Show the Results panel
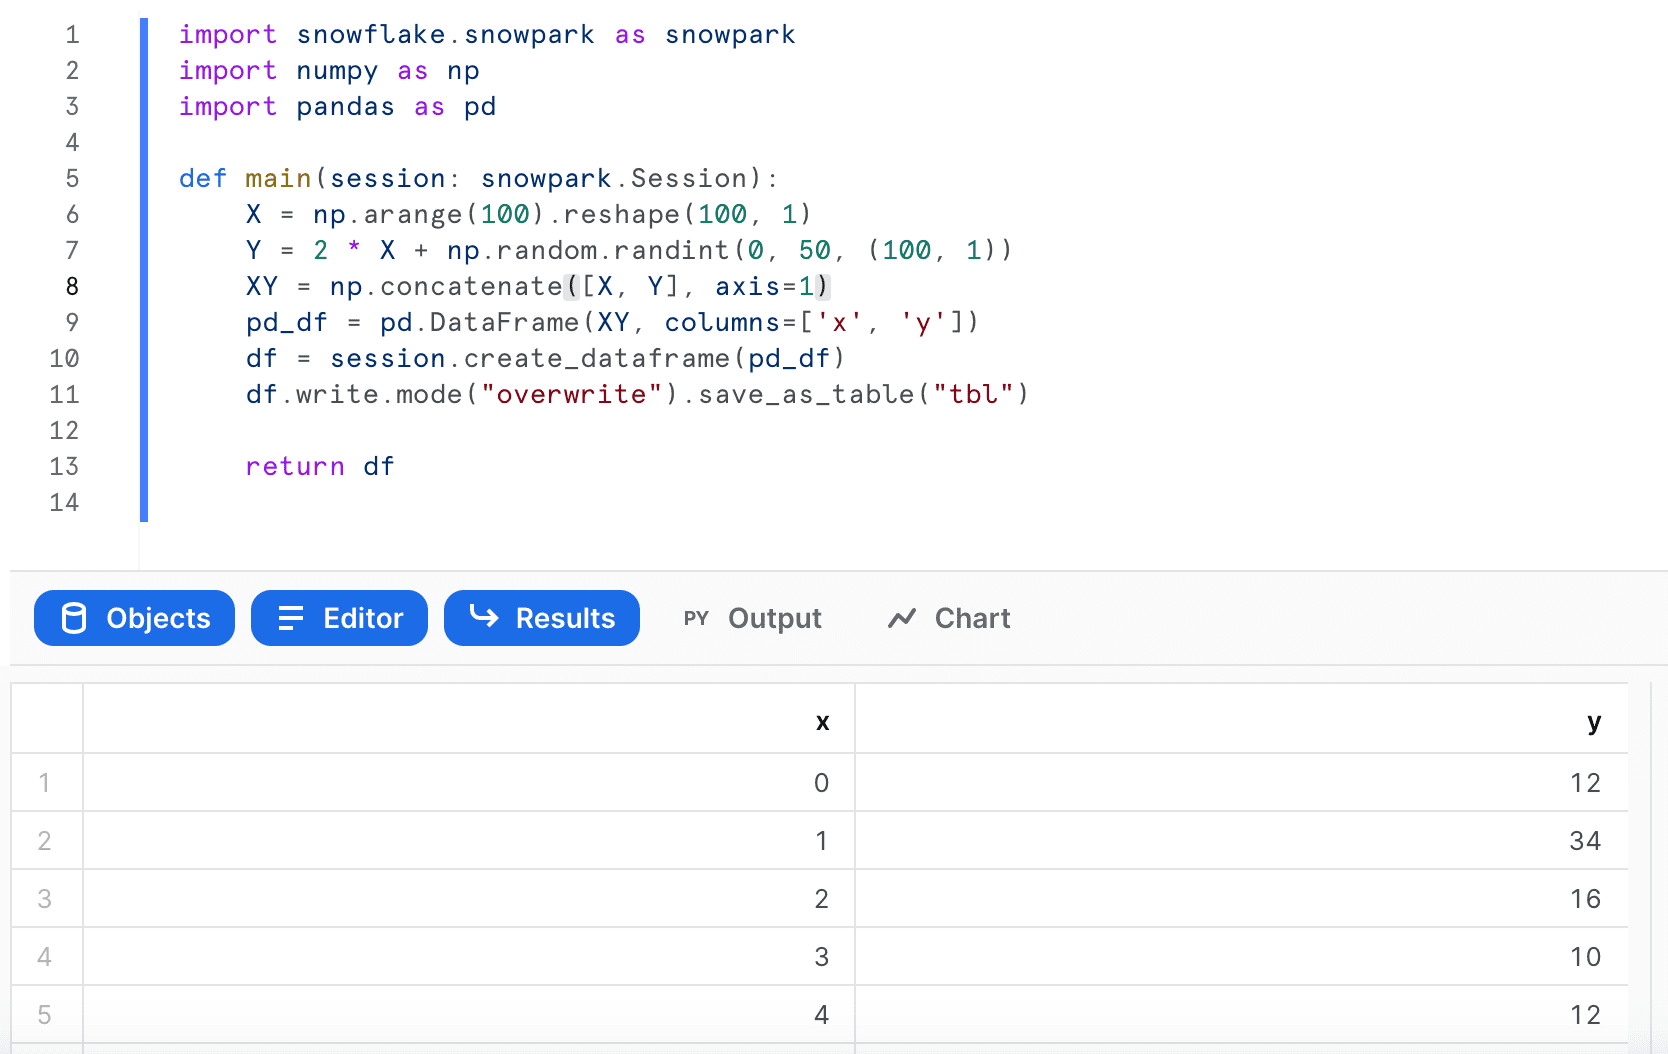The height and width of the screenshot is (1054, 1668). coord(541,618)
